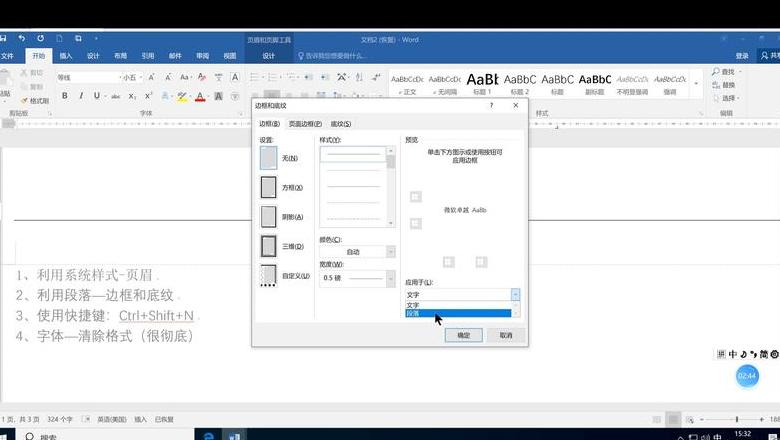Click the Word icon on taskbar
This screenshot has width=780, height=440.
coord(234,436)
